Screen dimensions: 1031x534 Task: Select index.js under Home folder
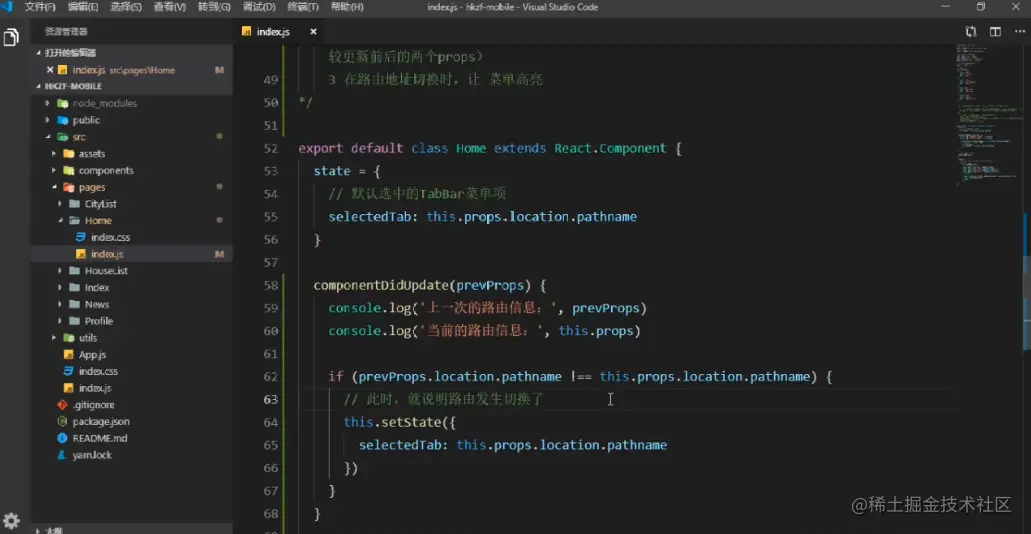[132, 255]
